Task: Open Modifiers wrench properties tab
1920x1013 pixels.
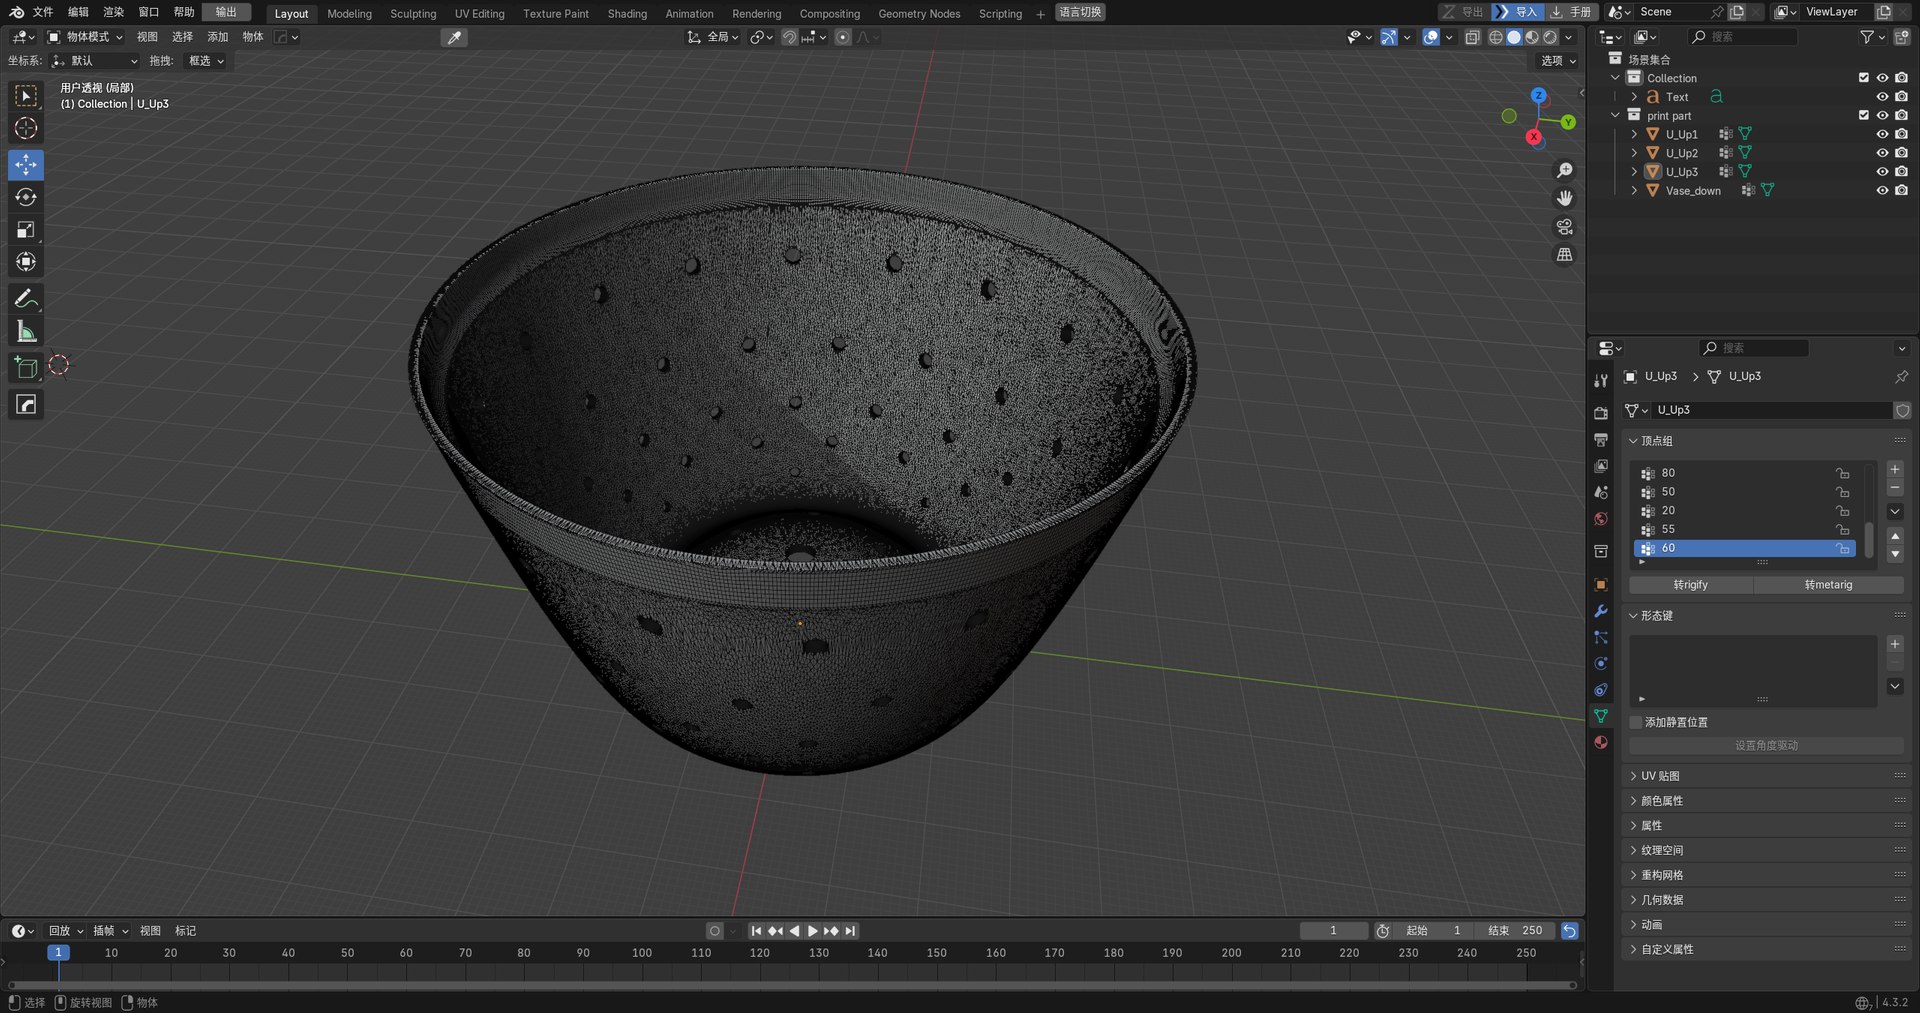Action: 1601,611
